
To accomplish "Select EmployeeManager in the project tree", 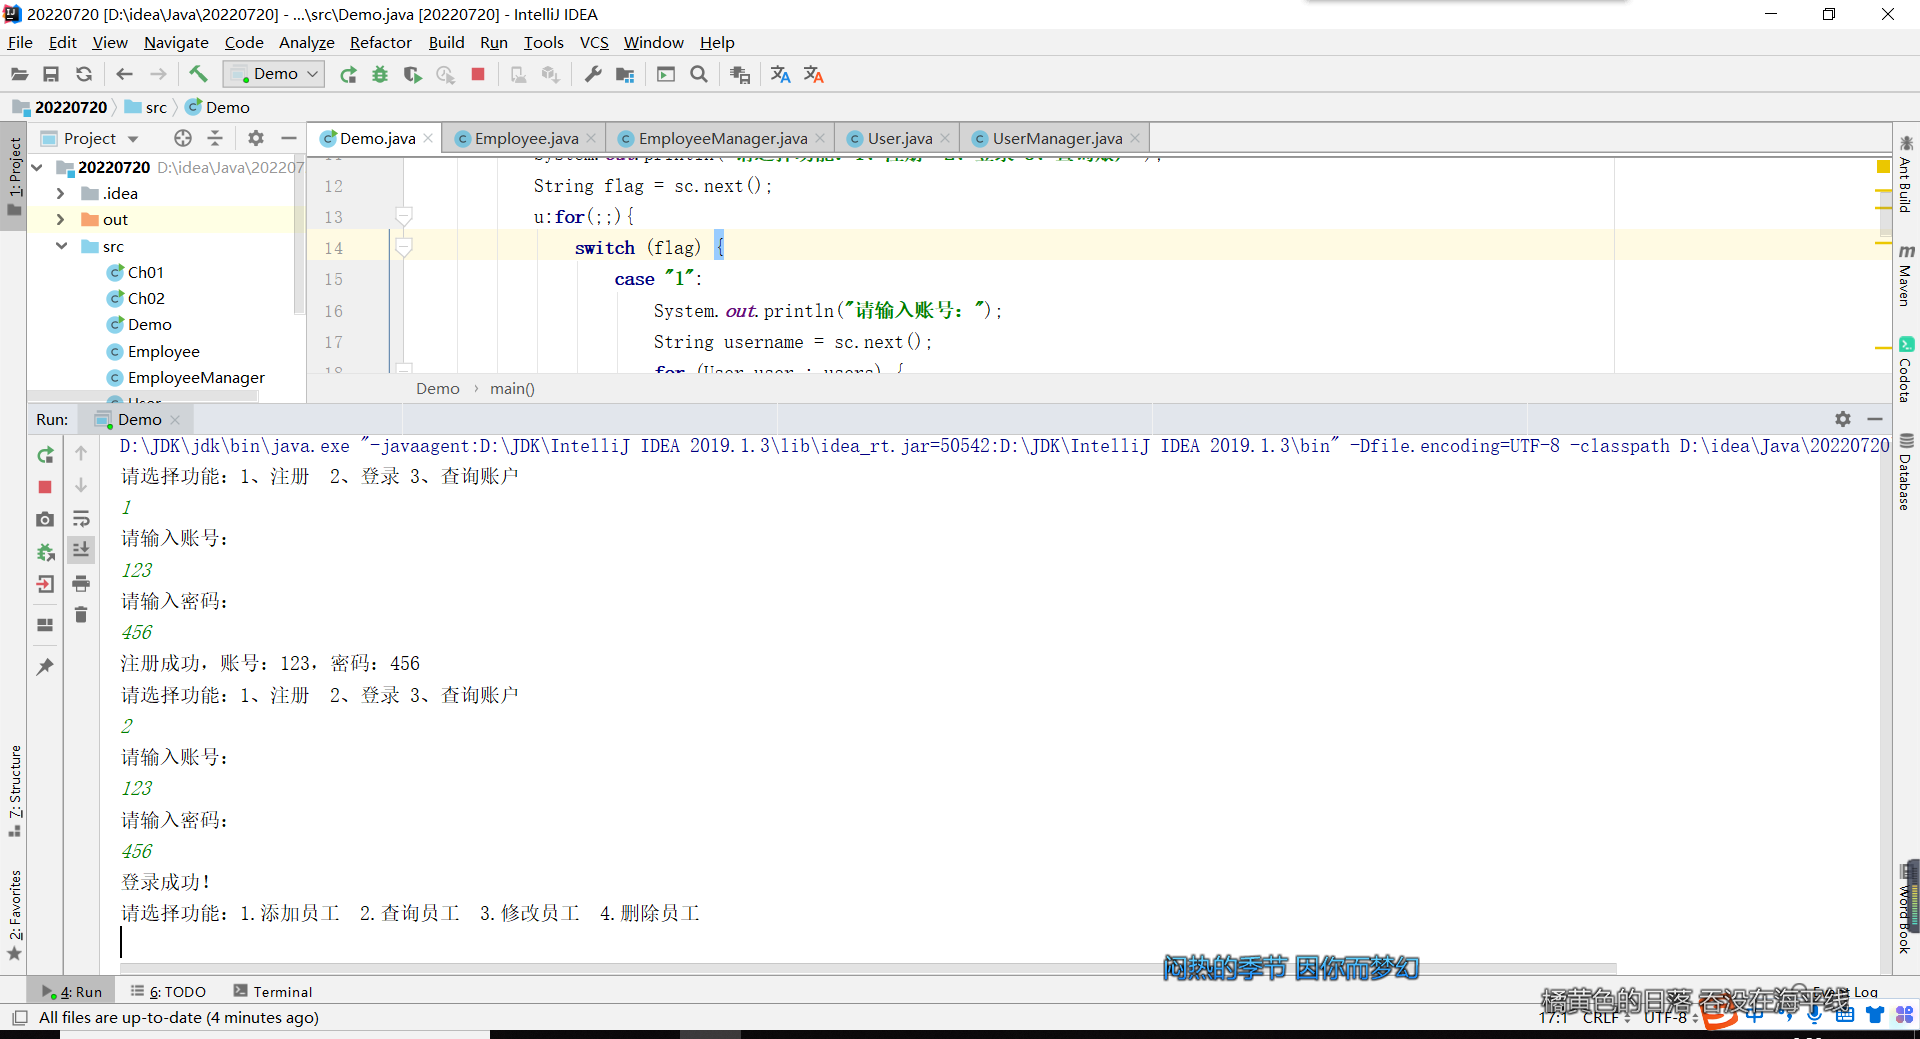I will tap(196, 378).
